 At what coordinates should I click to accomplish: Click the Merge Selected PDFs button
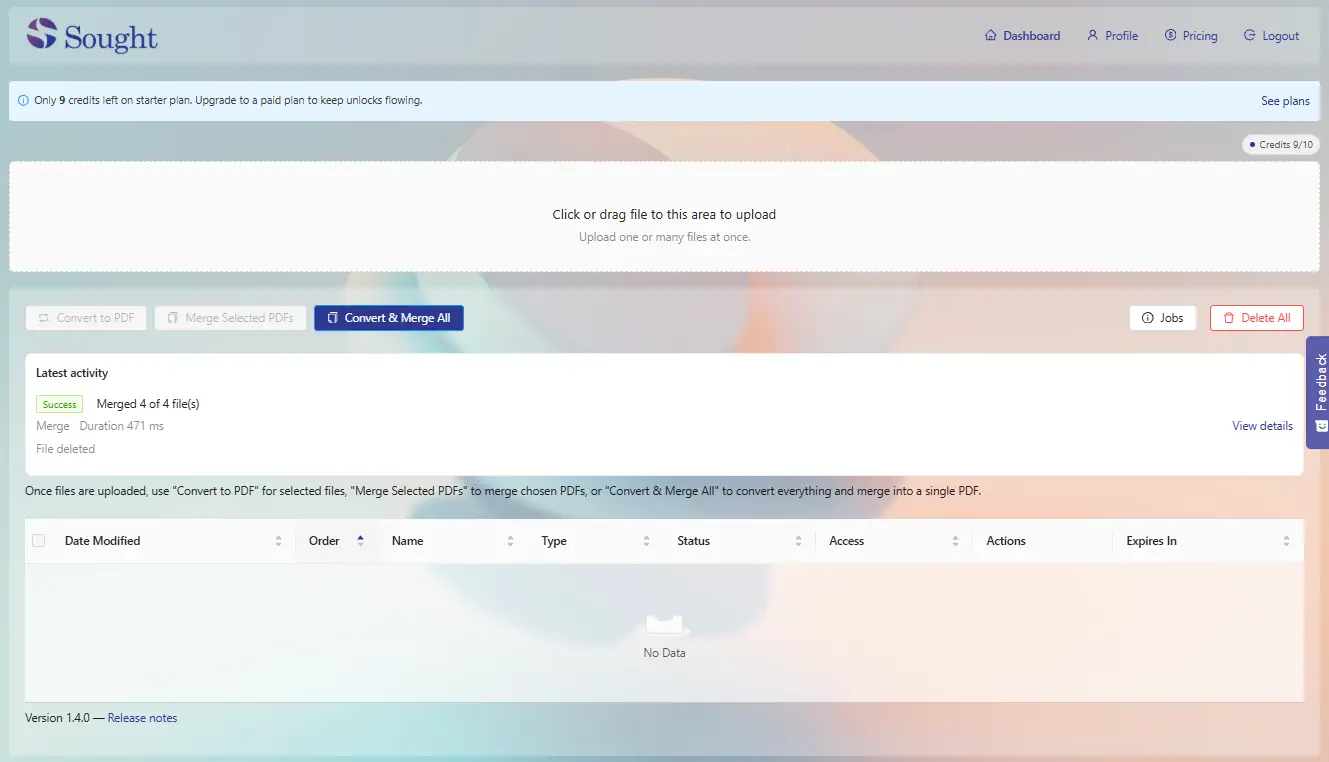(230, 318)
